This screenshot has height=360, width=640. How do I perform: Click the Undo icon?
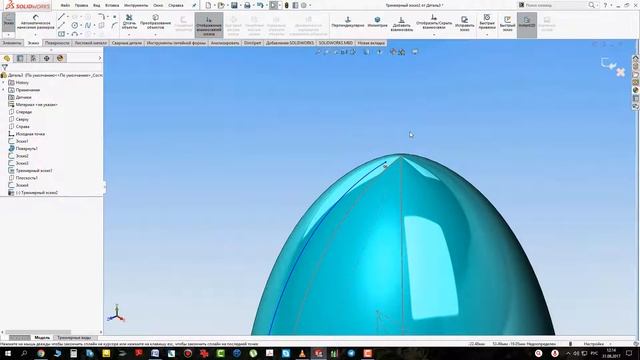[260, 5]
